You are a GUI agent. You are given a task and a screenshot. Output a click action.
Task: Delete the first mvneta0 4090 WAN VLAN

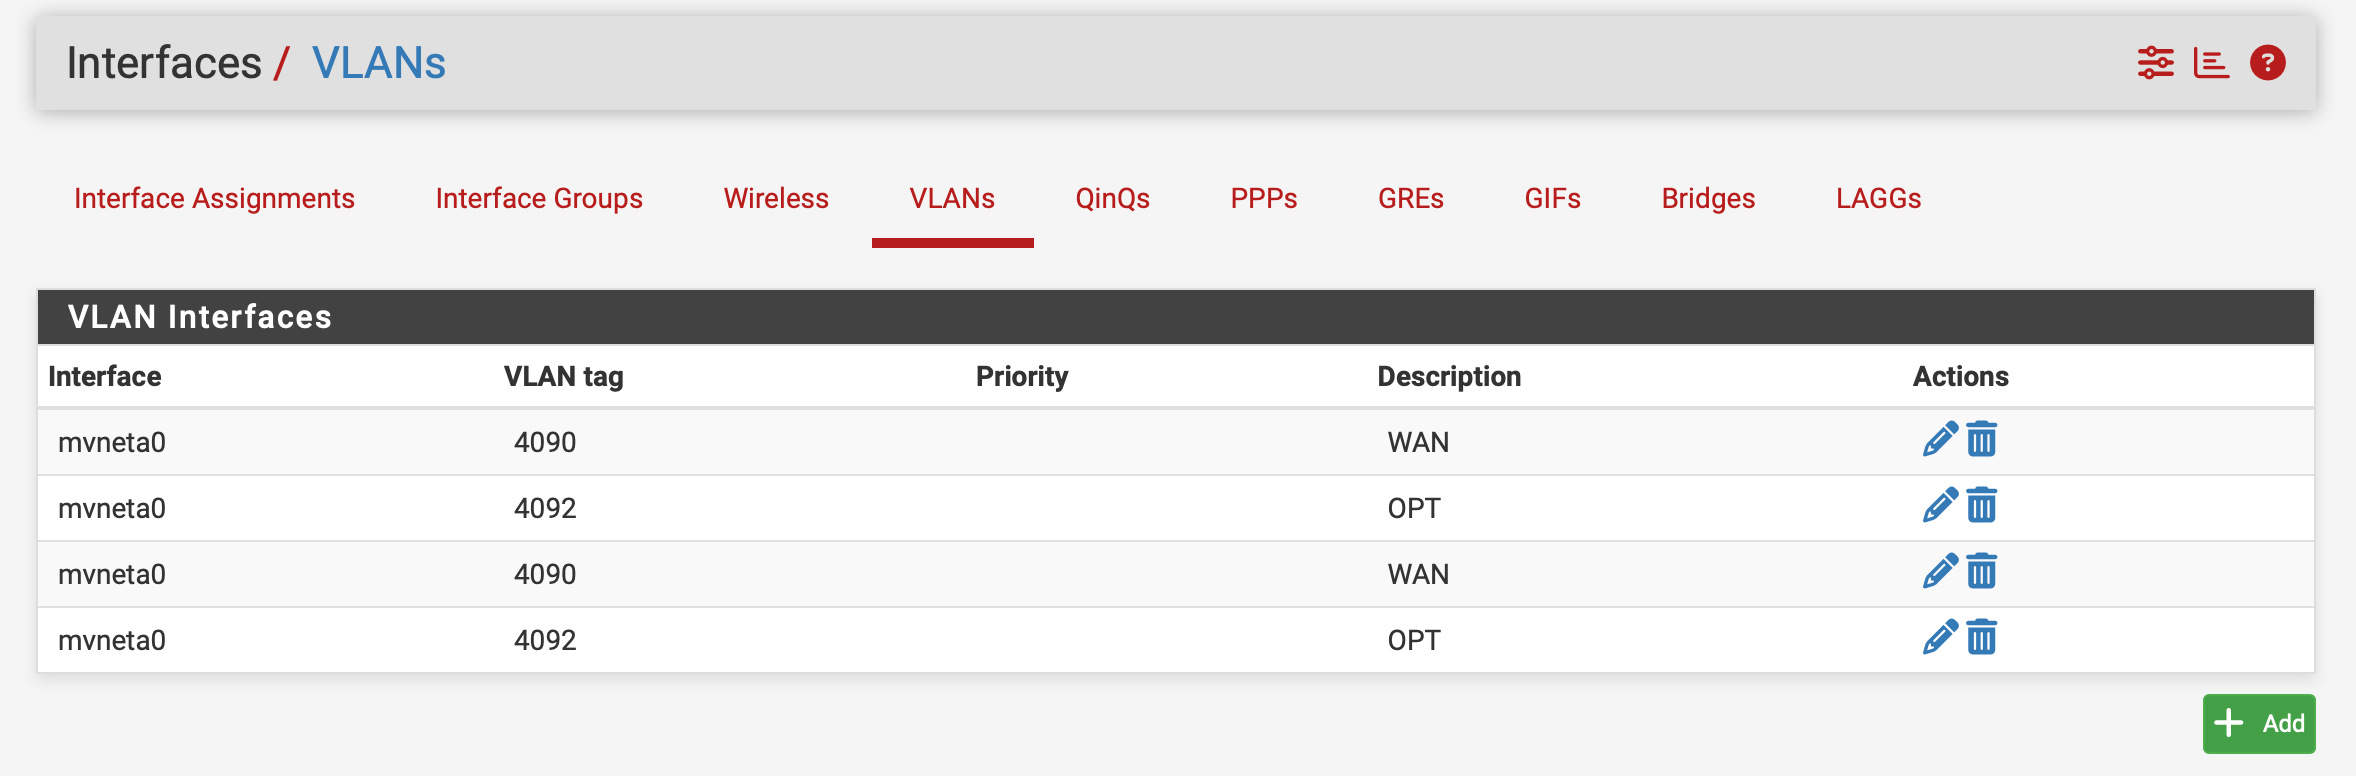[1981, 440]
